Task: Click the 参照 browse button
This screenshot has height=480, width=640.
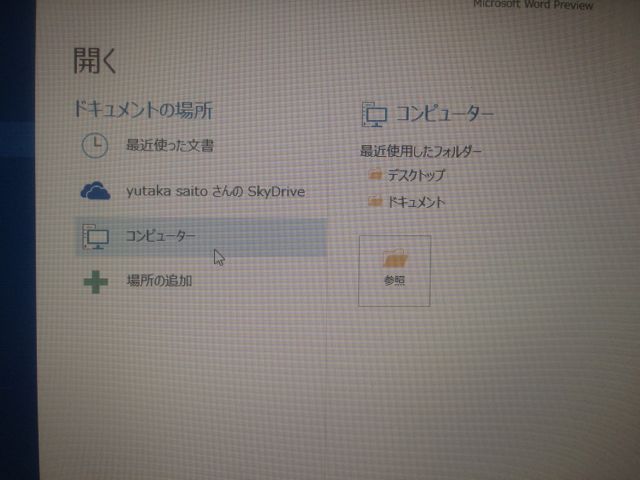Action: point(394,271)
